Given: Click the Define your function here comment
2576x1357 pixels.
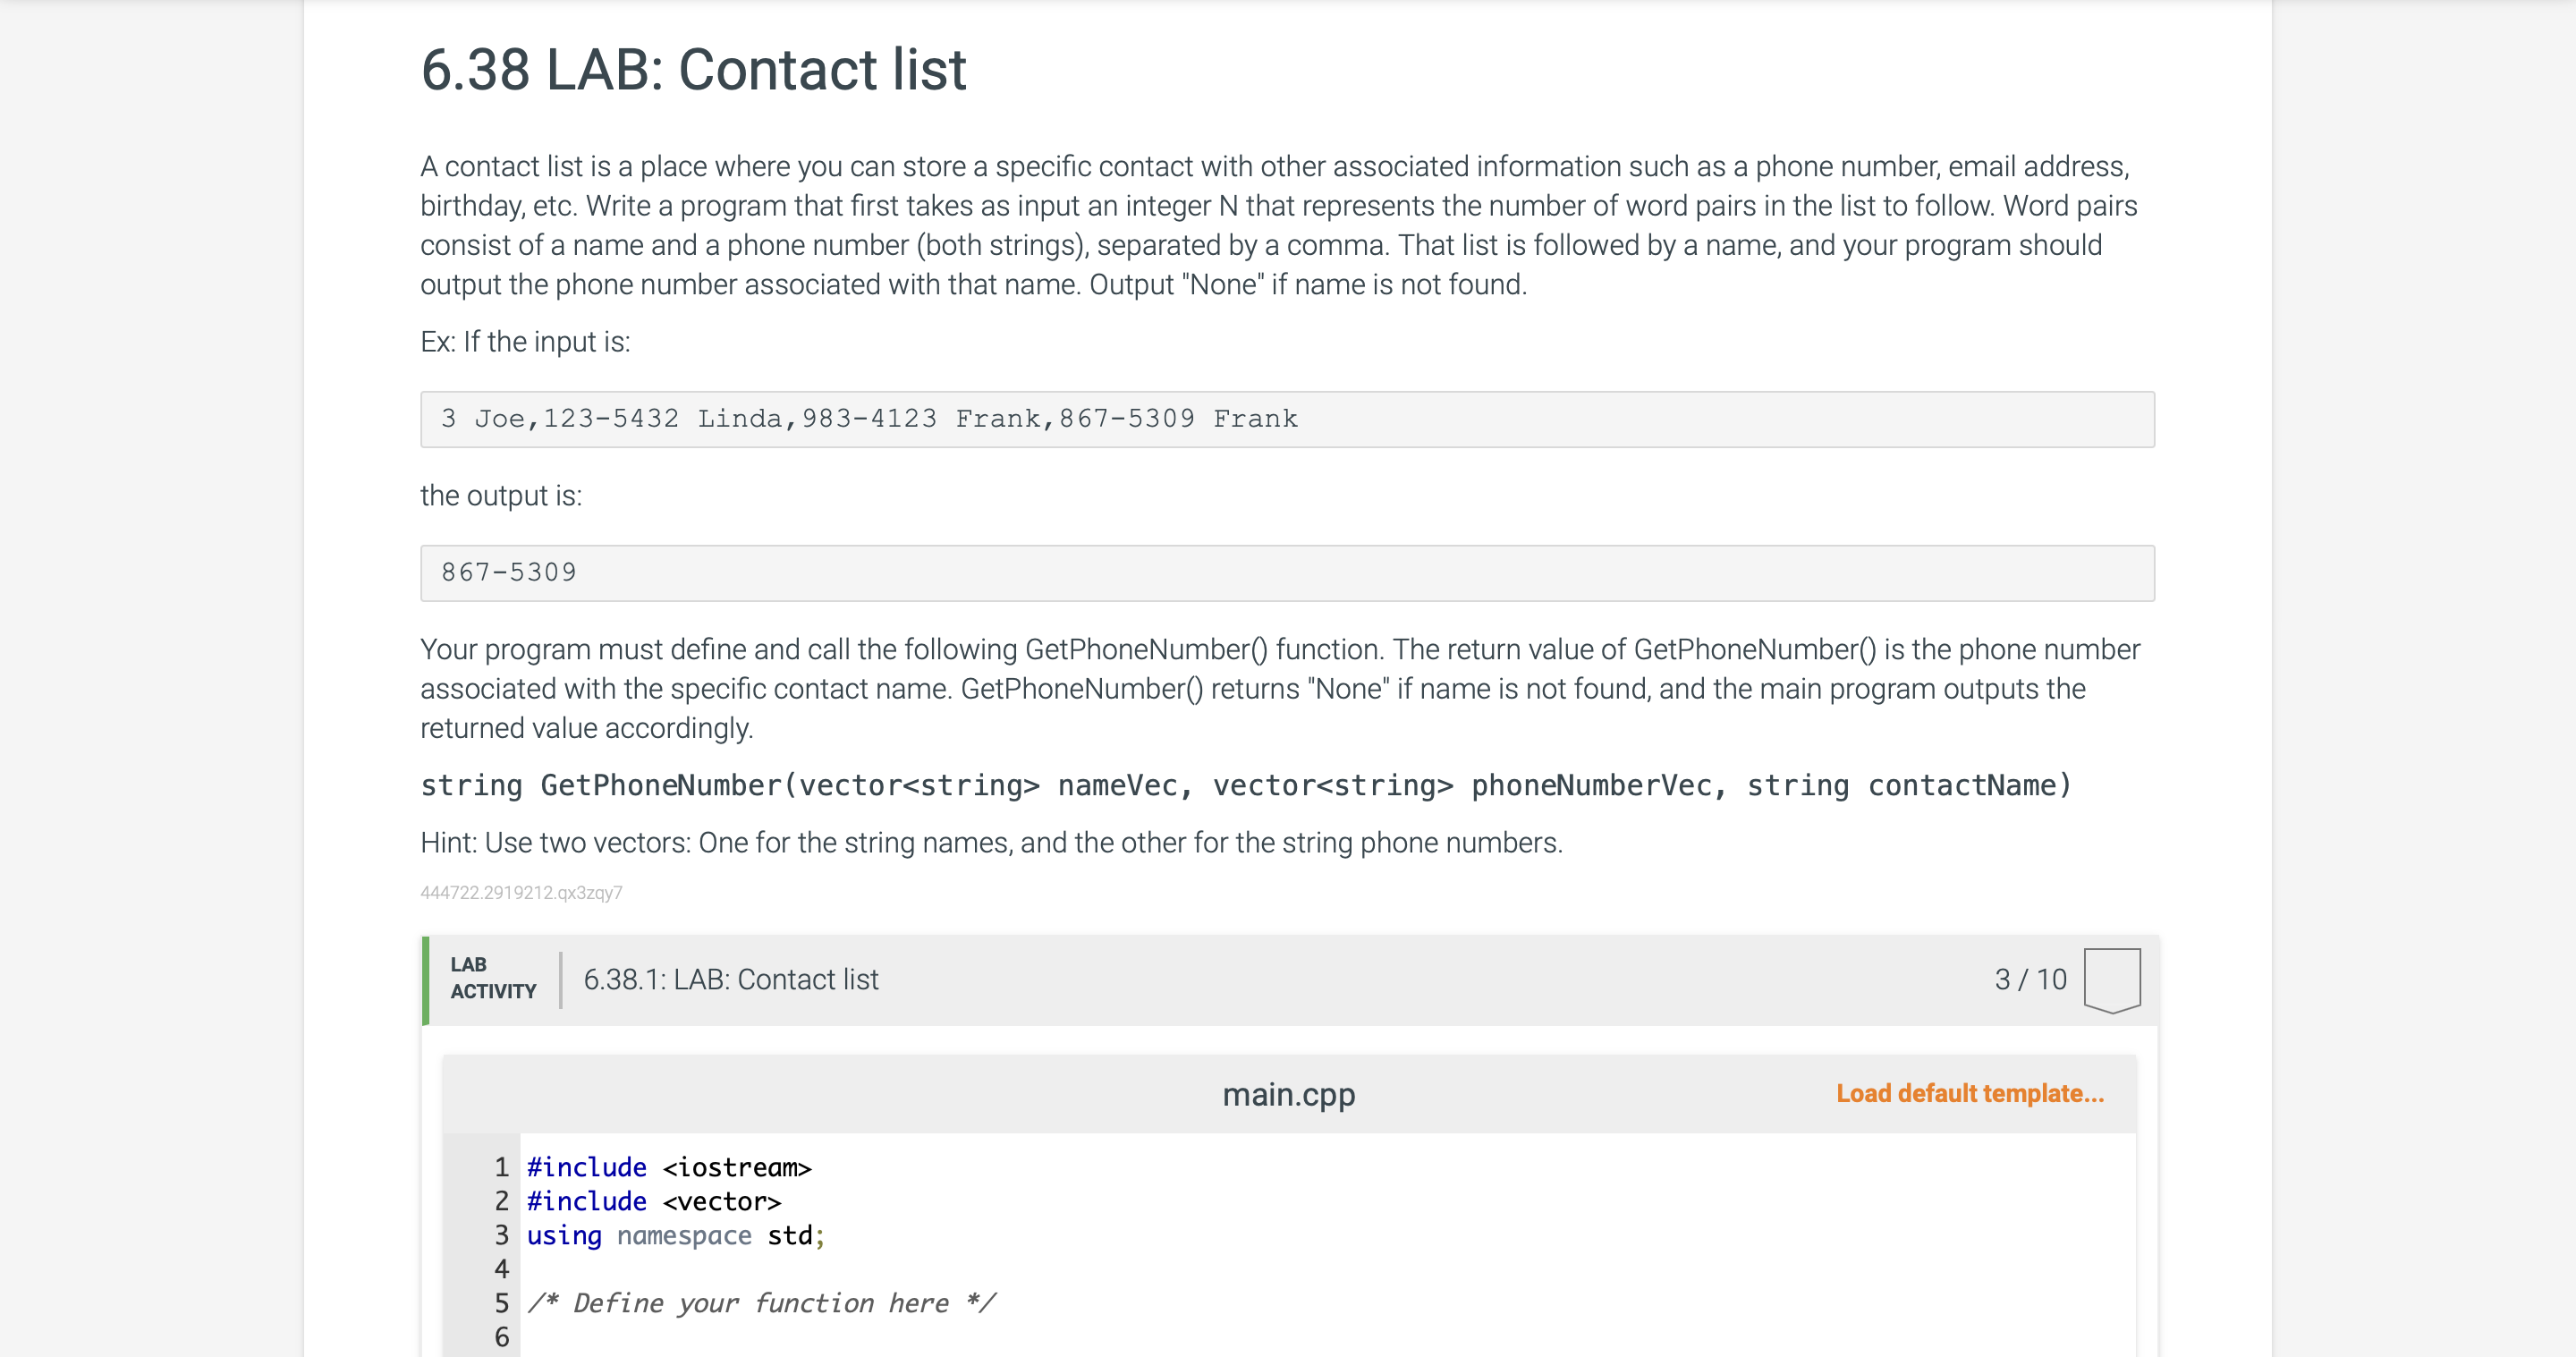Looking at the screenshot, I should click(760, 1303).
